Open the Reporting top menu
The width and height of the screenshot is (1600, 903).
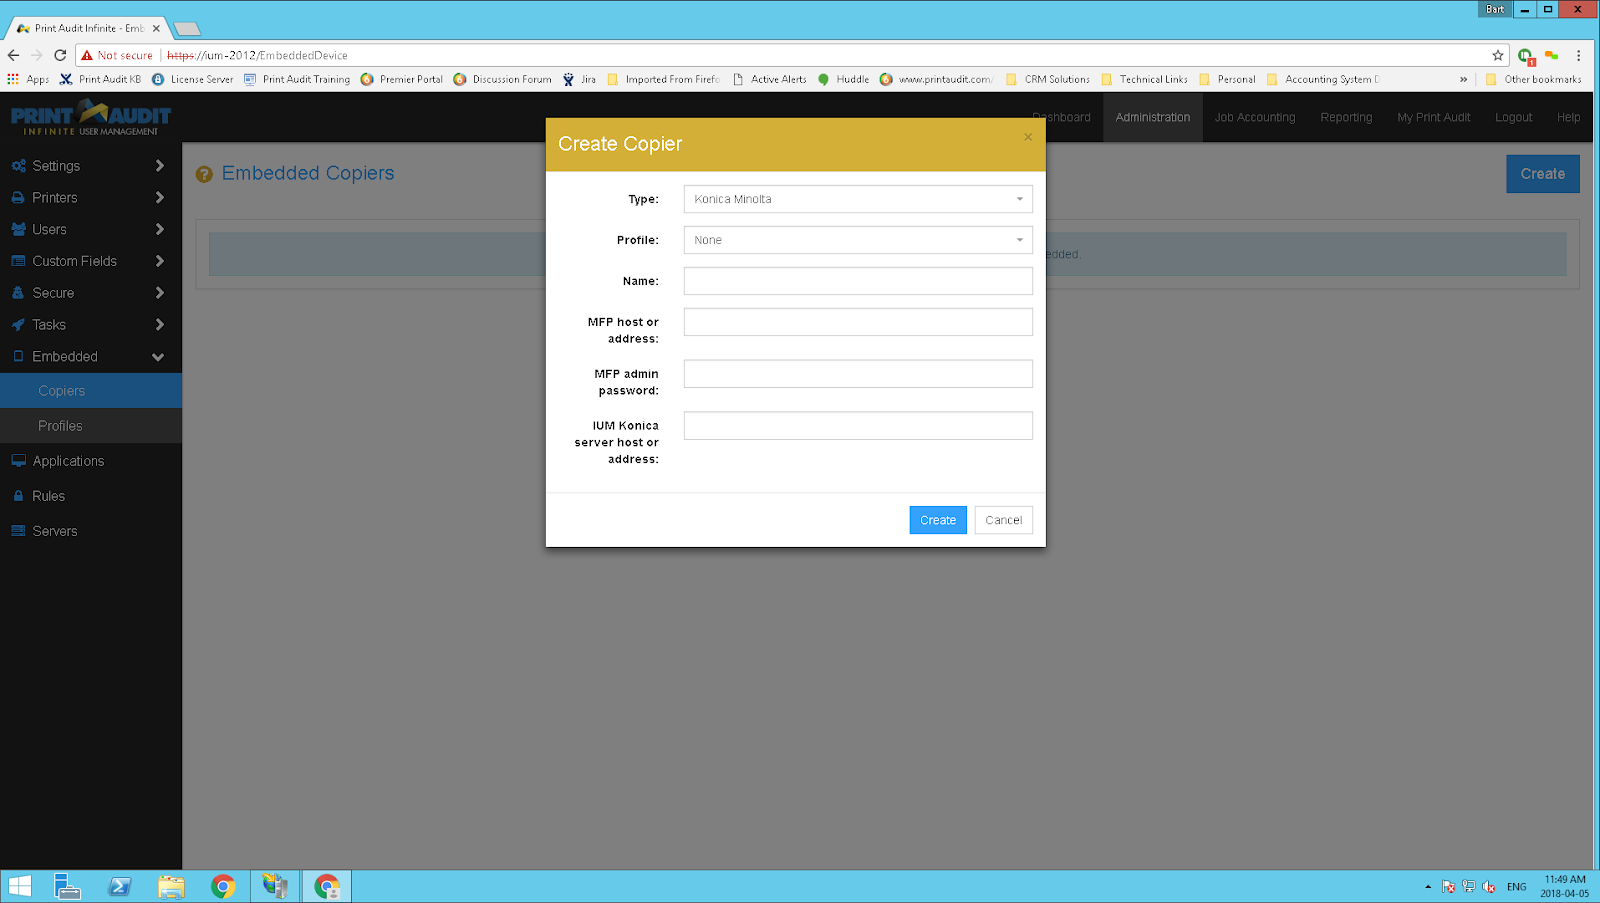pyautogui.click(x=1346, y=117)
